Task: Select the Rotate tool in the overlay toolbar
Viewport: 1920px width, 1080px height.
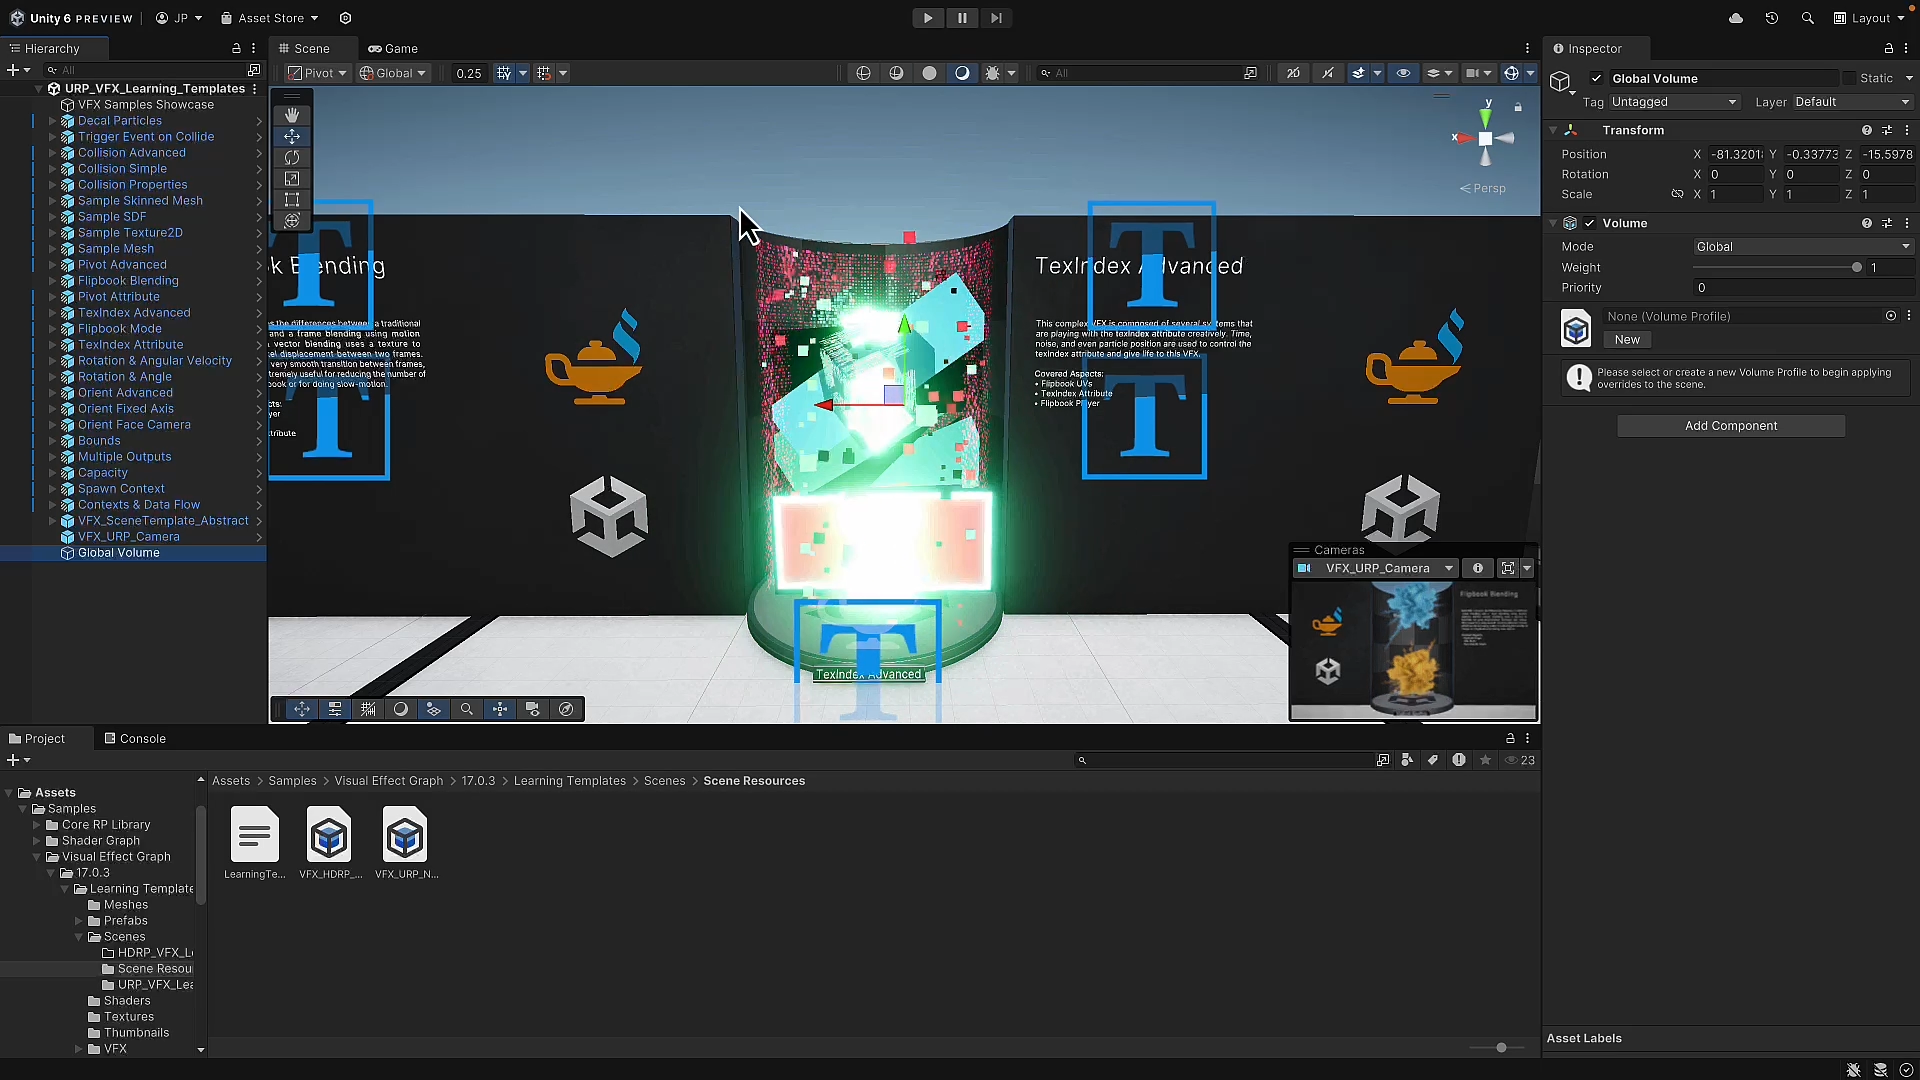Action: pos(292,157)
